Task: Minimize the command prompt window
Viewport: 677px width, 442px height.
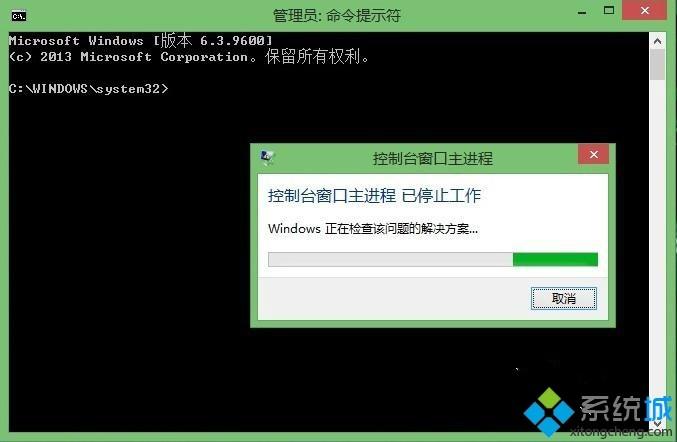Action: 582,12
